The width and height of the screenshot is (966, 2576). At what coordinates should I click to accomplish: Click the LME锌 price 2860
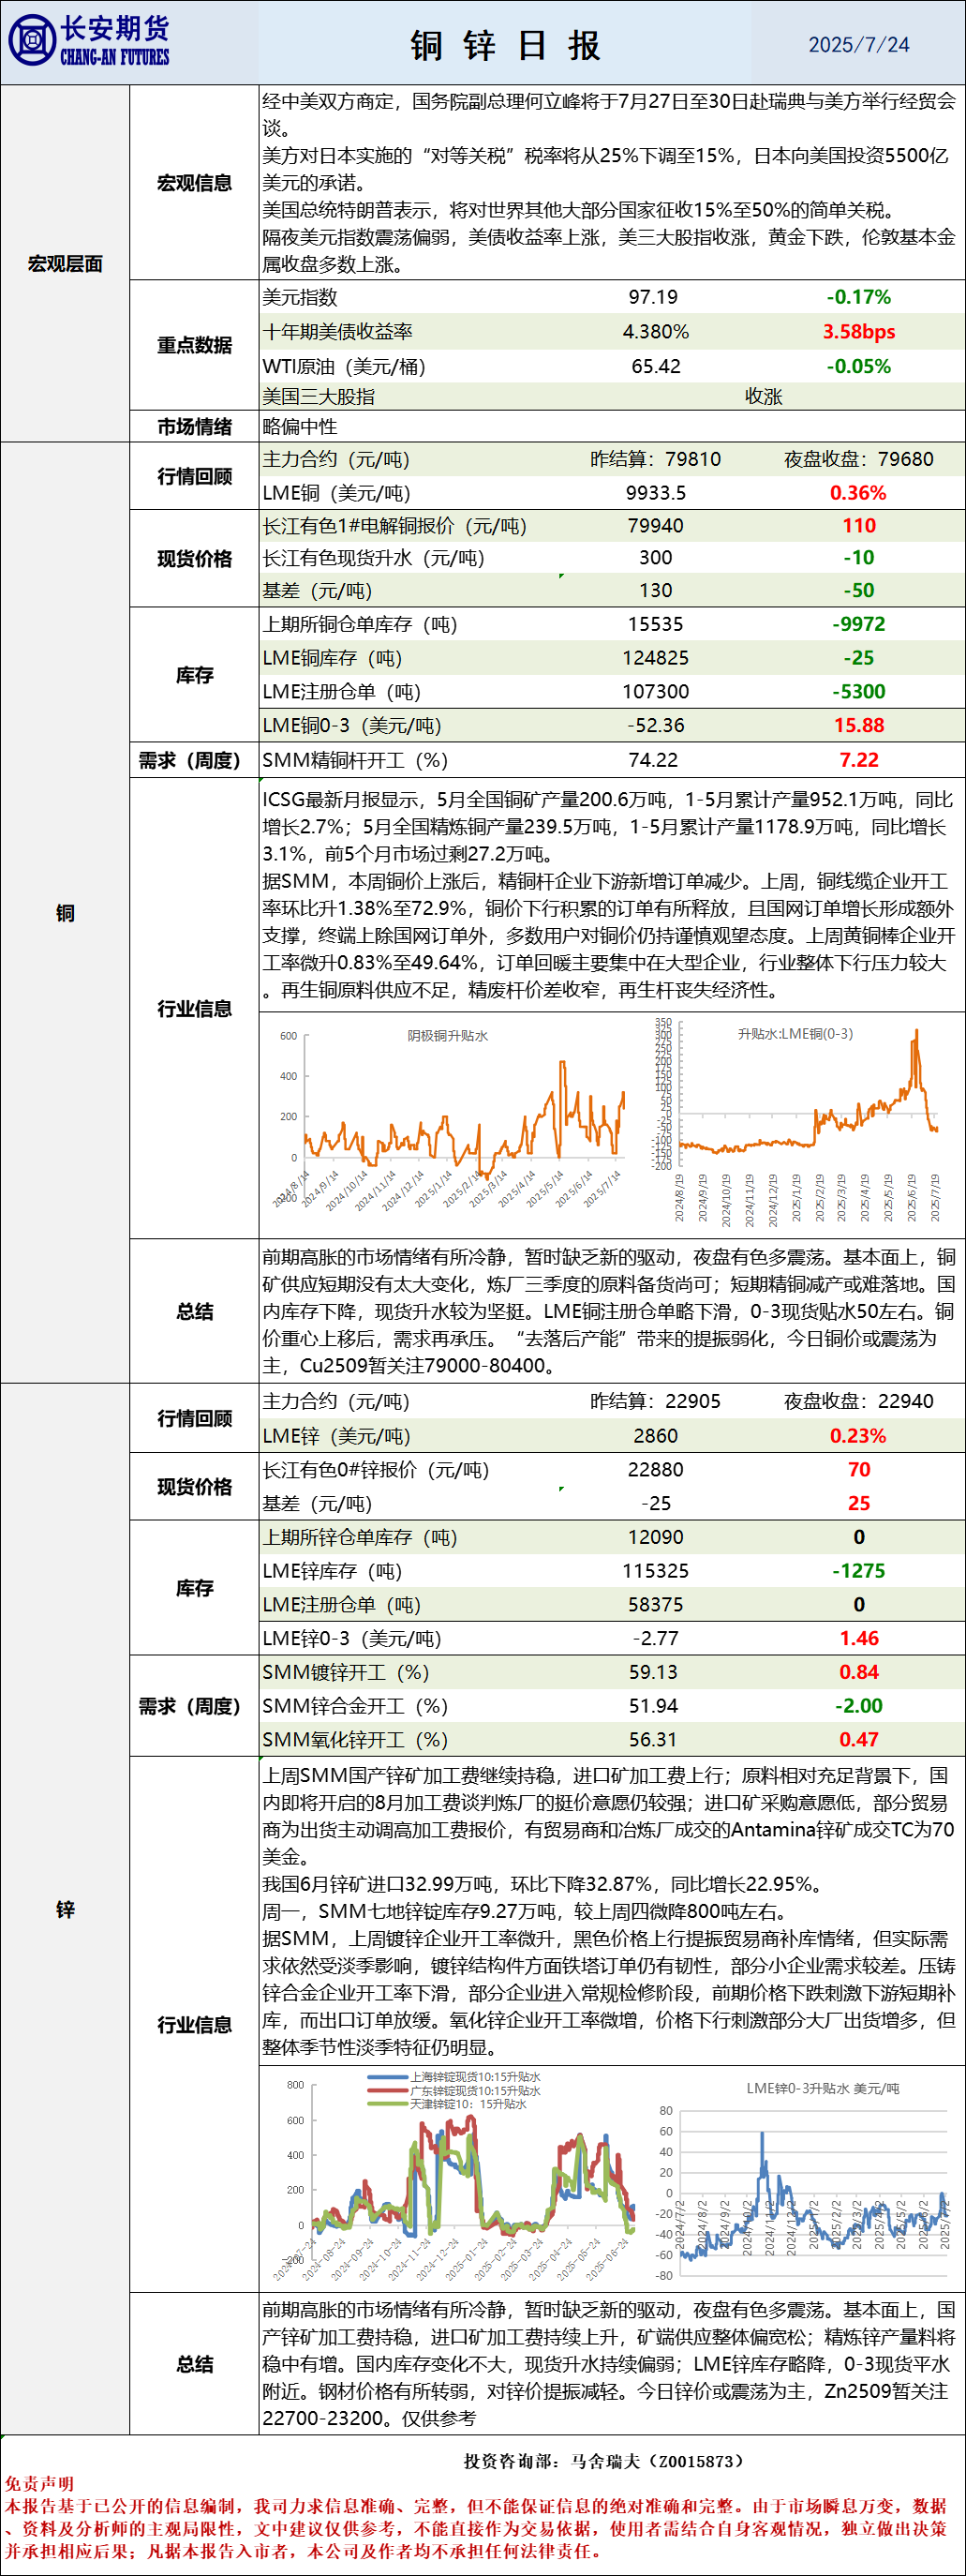[x=656, y=1436]
